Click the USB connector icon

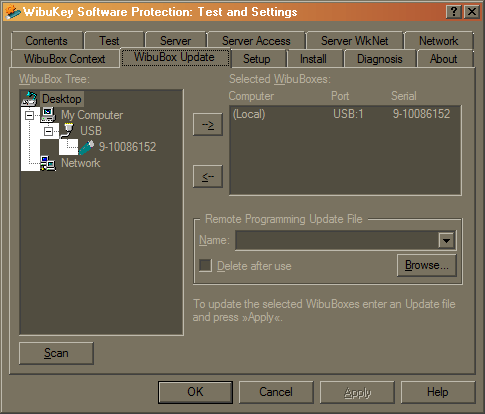(x=67, y=131)
